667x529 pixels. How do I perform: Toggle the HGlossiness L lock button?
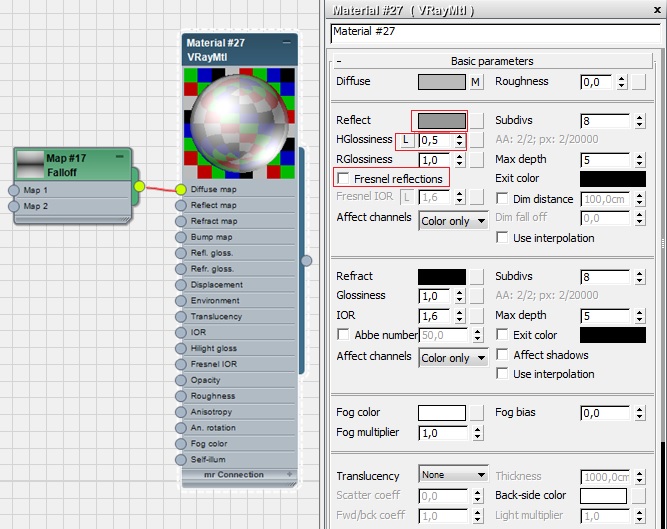[406, 139]
